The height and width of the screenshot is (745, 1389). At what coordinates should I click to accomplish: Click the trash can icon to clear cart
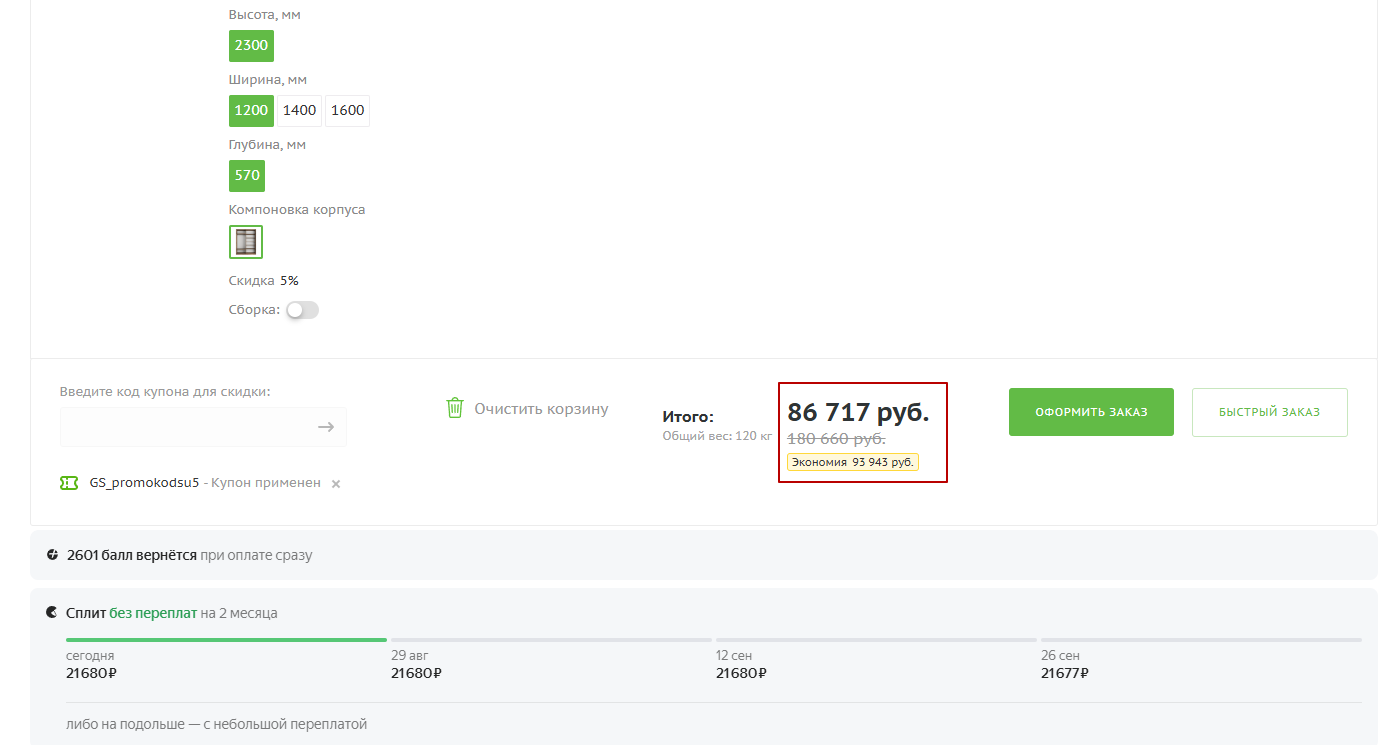[x=455, y=408]
